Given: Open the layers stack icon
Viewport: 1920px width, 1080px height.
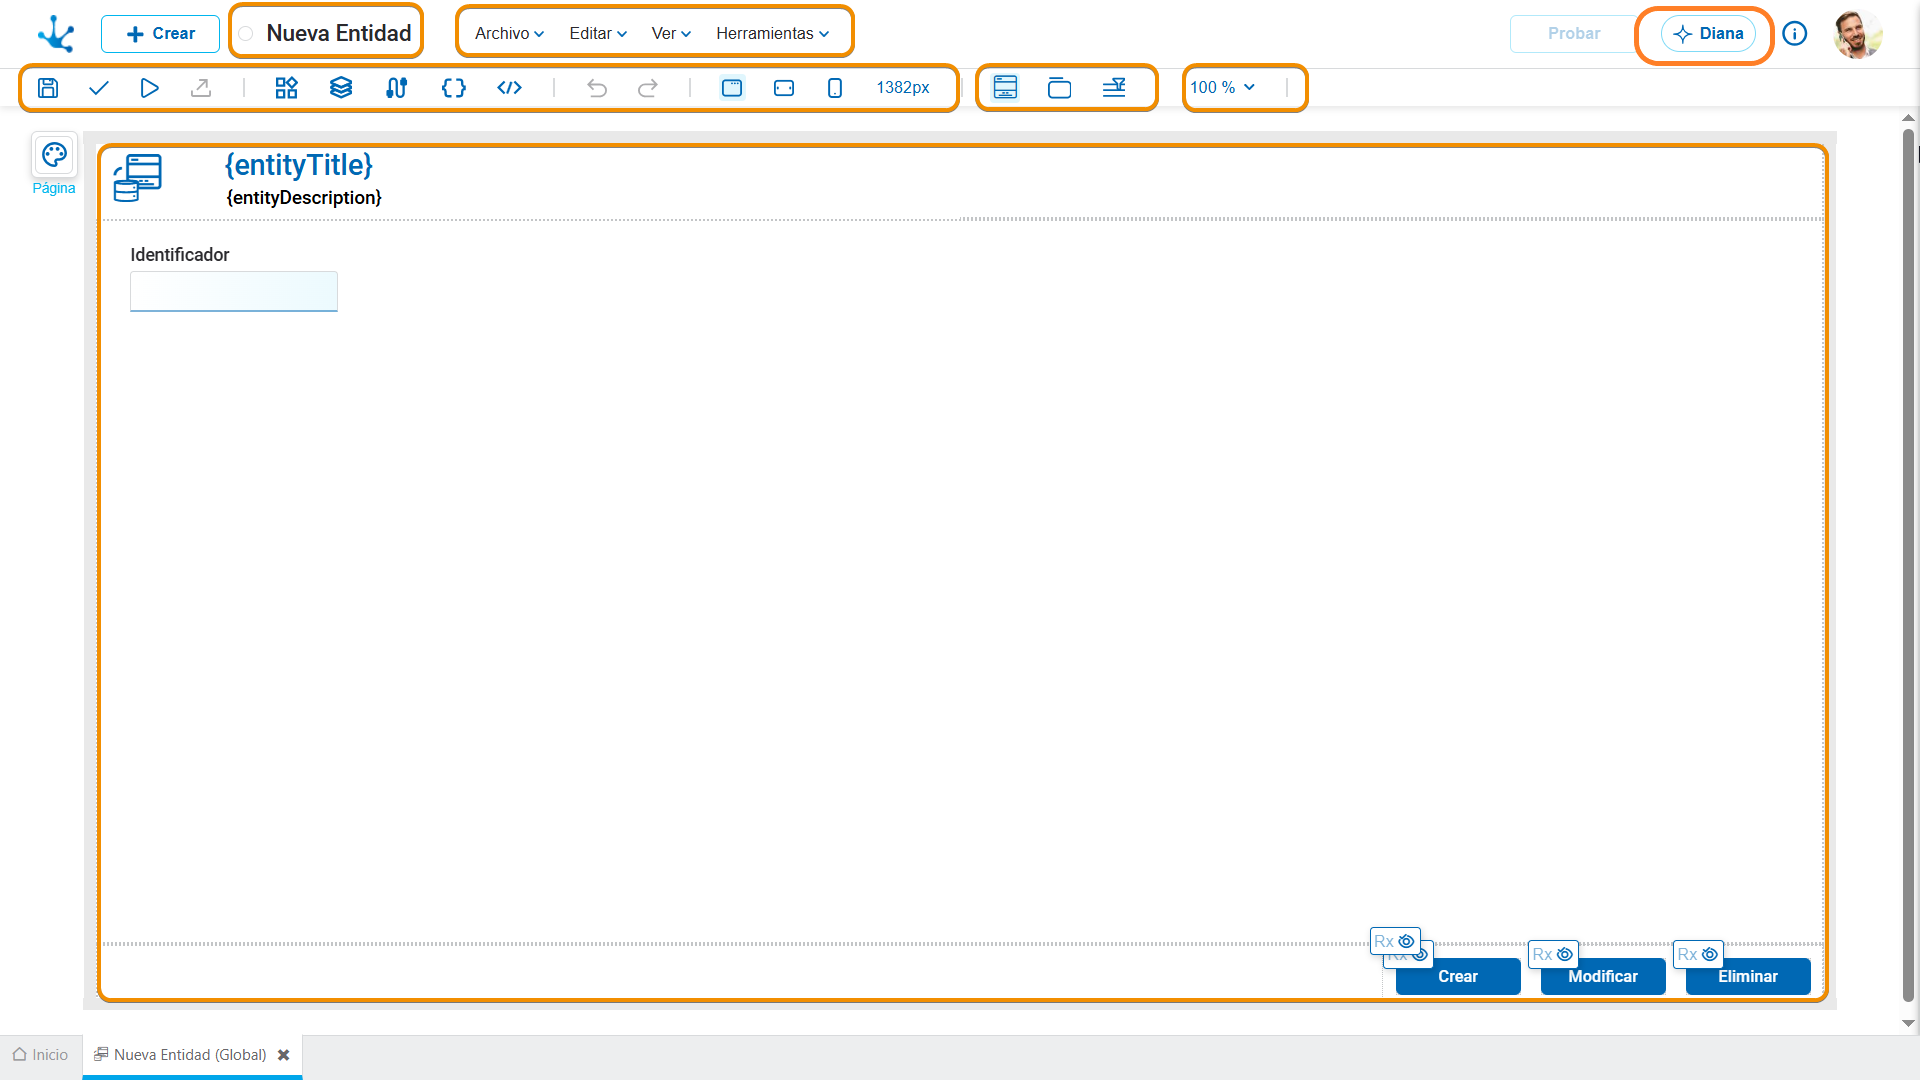Looking at the screenshot, I should (341, 88).
